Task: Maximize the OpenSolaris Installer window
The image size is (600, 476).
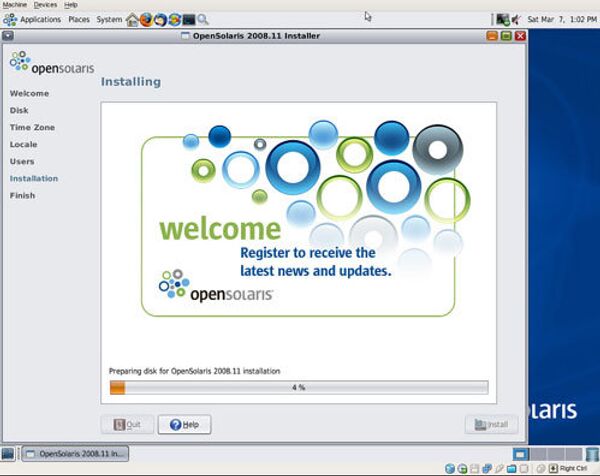Action: [506, 36]
